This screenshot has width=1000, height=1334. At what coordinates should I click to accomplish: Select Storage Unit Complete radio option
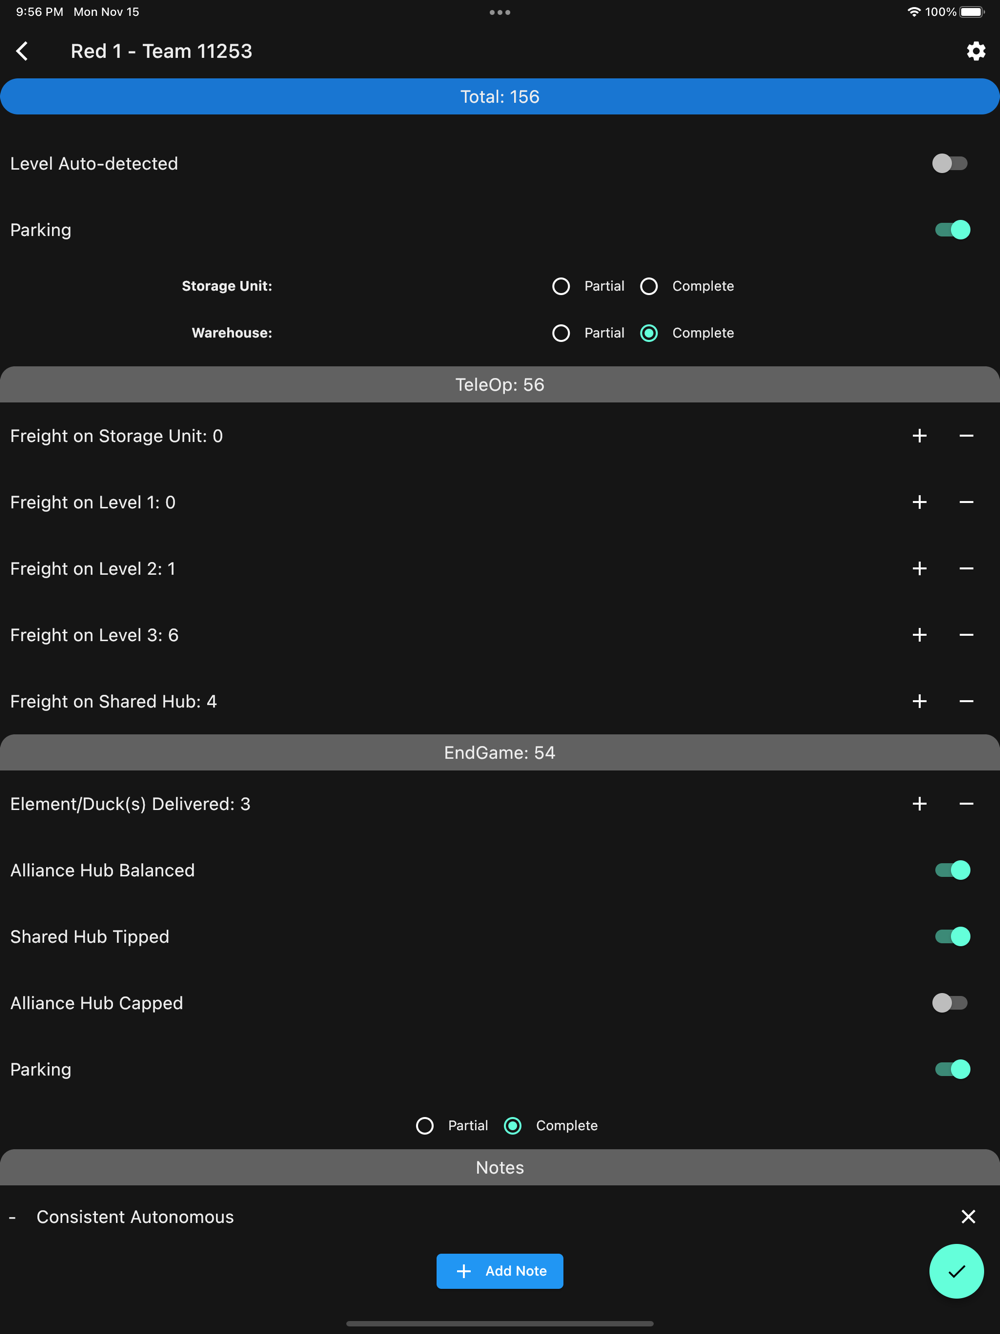(650, 286)
